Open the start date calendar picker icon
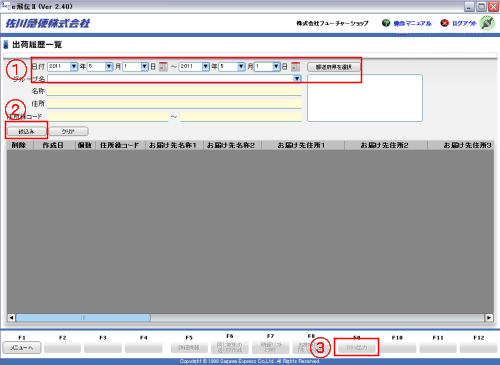Image resolution: width=500 pixels, height=365 pixels. click(163, 67)
